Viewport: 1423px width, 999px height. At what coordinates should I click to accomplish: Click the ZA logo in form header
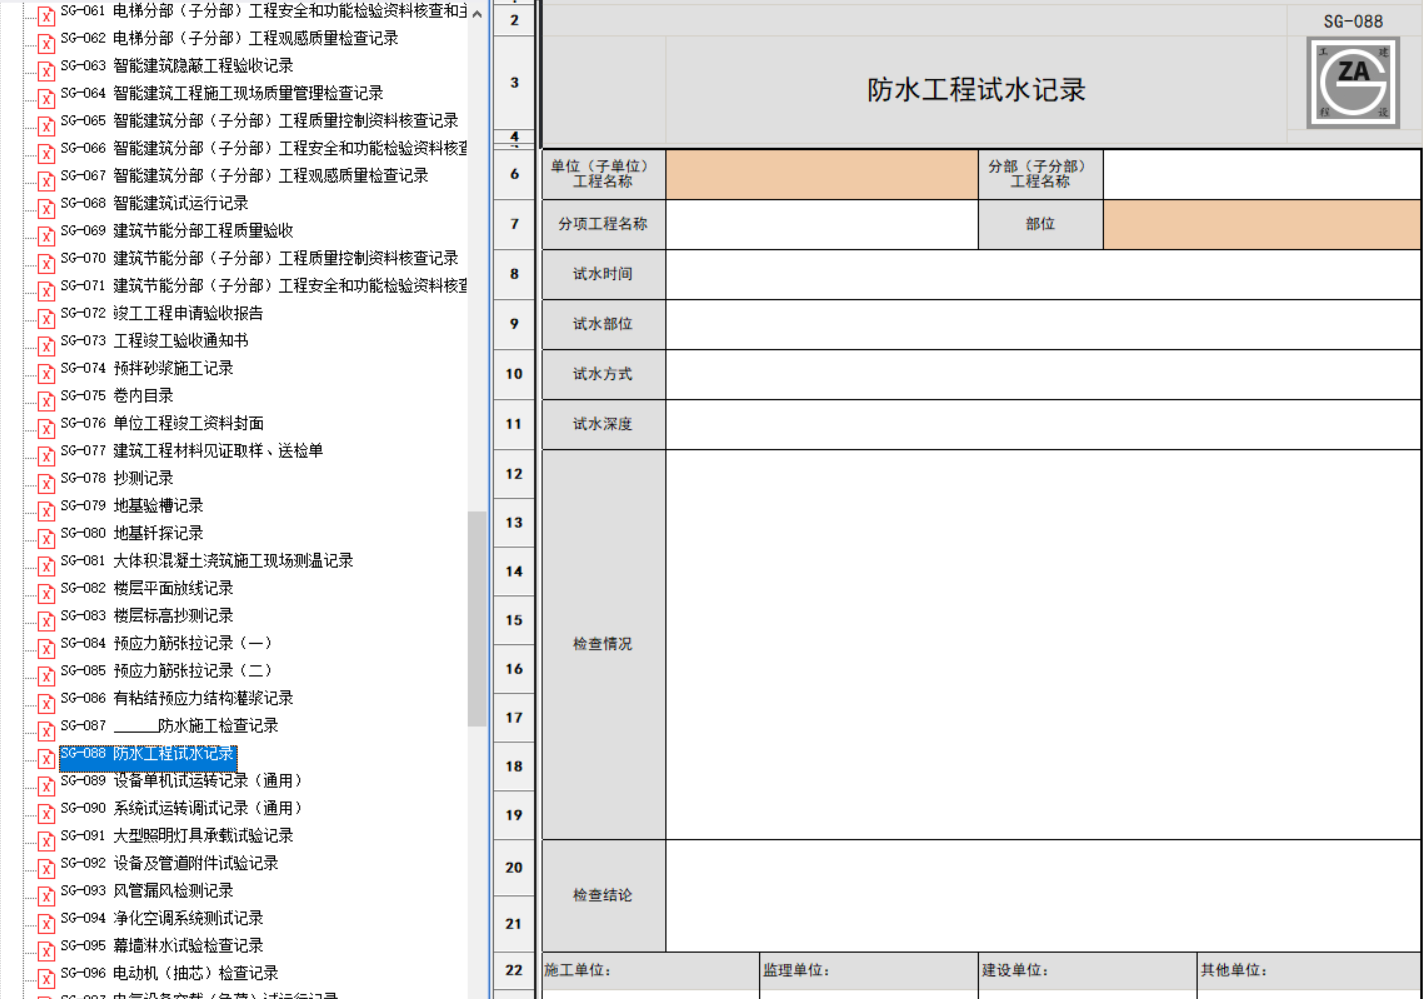(x=1353, y=82)
